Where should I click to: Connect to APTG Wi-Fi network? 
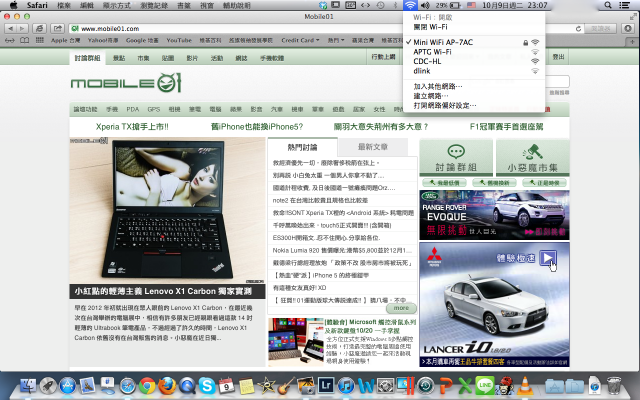coord(473,52)
